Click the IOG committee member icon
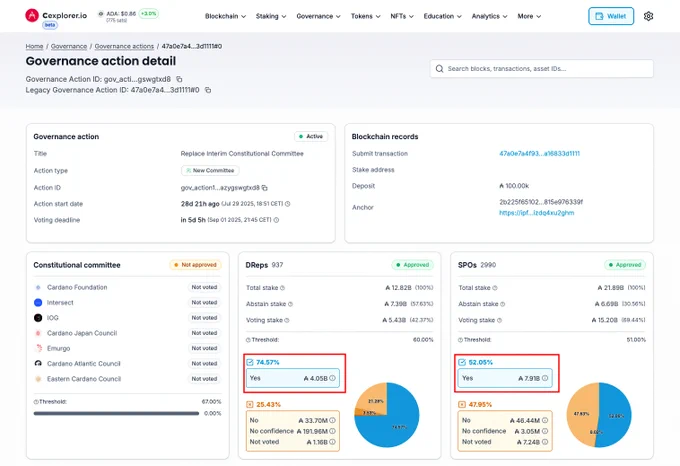This screenshot has height=466, width=680. pyautogui.click(x=38, y=318)
